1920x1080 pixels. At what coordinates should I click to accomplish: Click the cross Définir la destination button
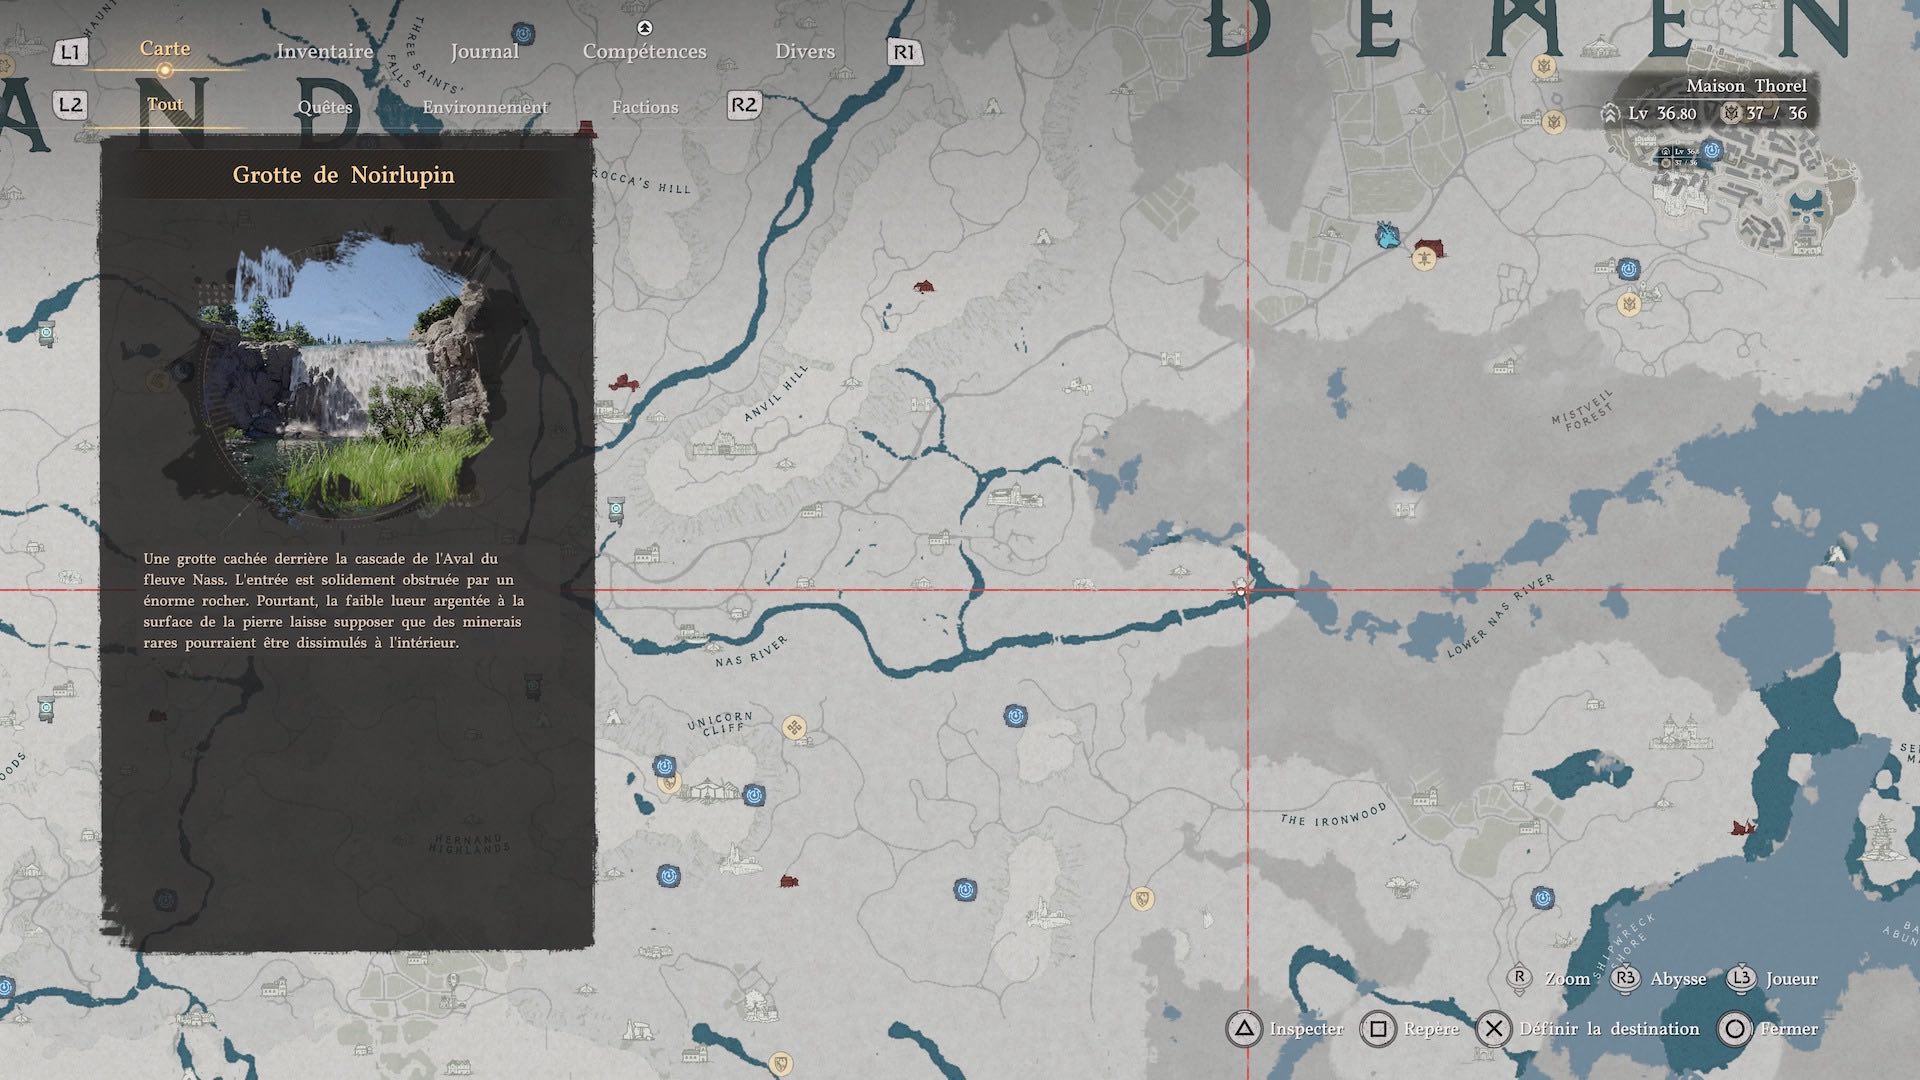point(1494,1029)
